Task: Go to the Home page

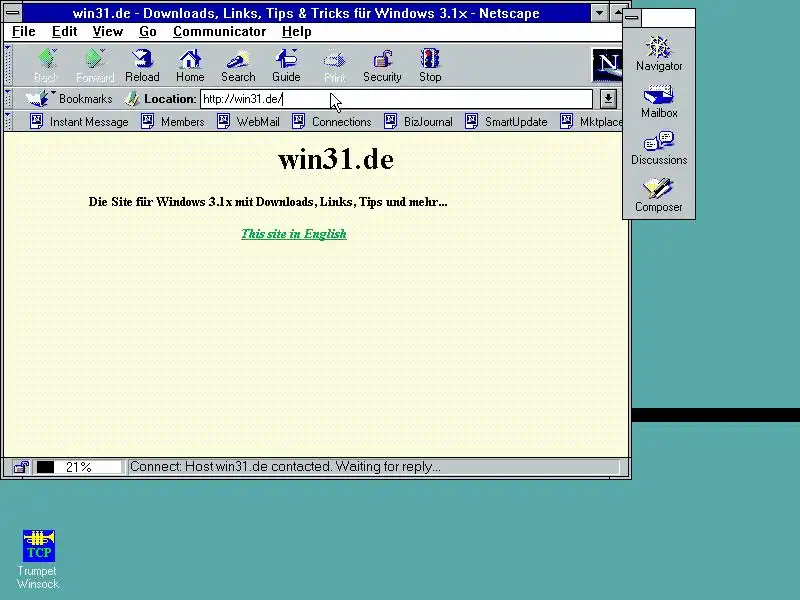Action: point(190,65)
